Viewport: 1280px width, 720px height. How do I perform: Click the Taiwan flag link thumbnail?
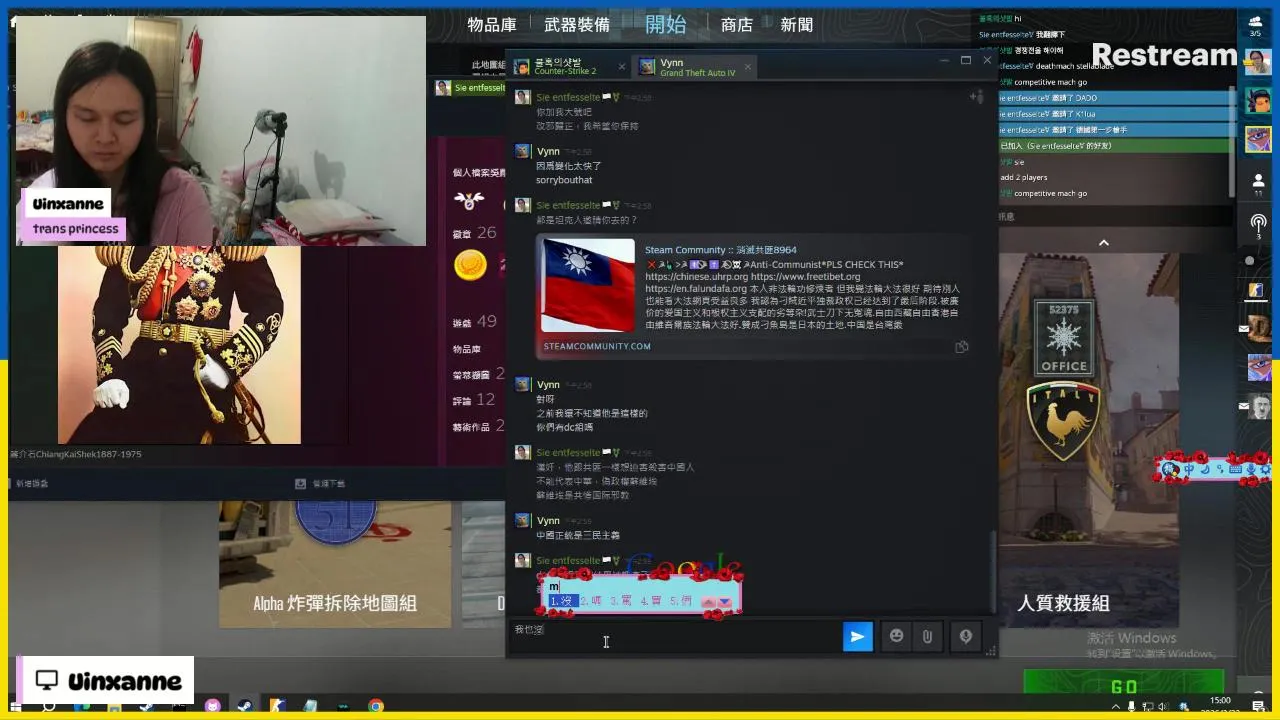click(x=588, y=285)
